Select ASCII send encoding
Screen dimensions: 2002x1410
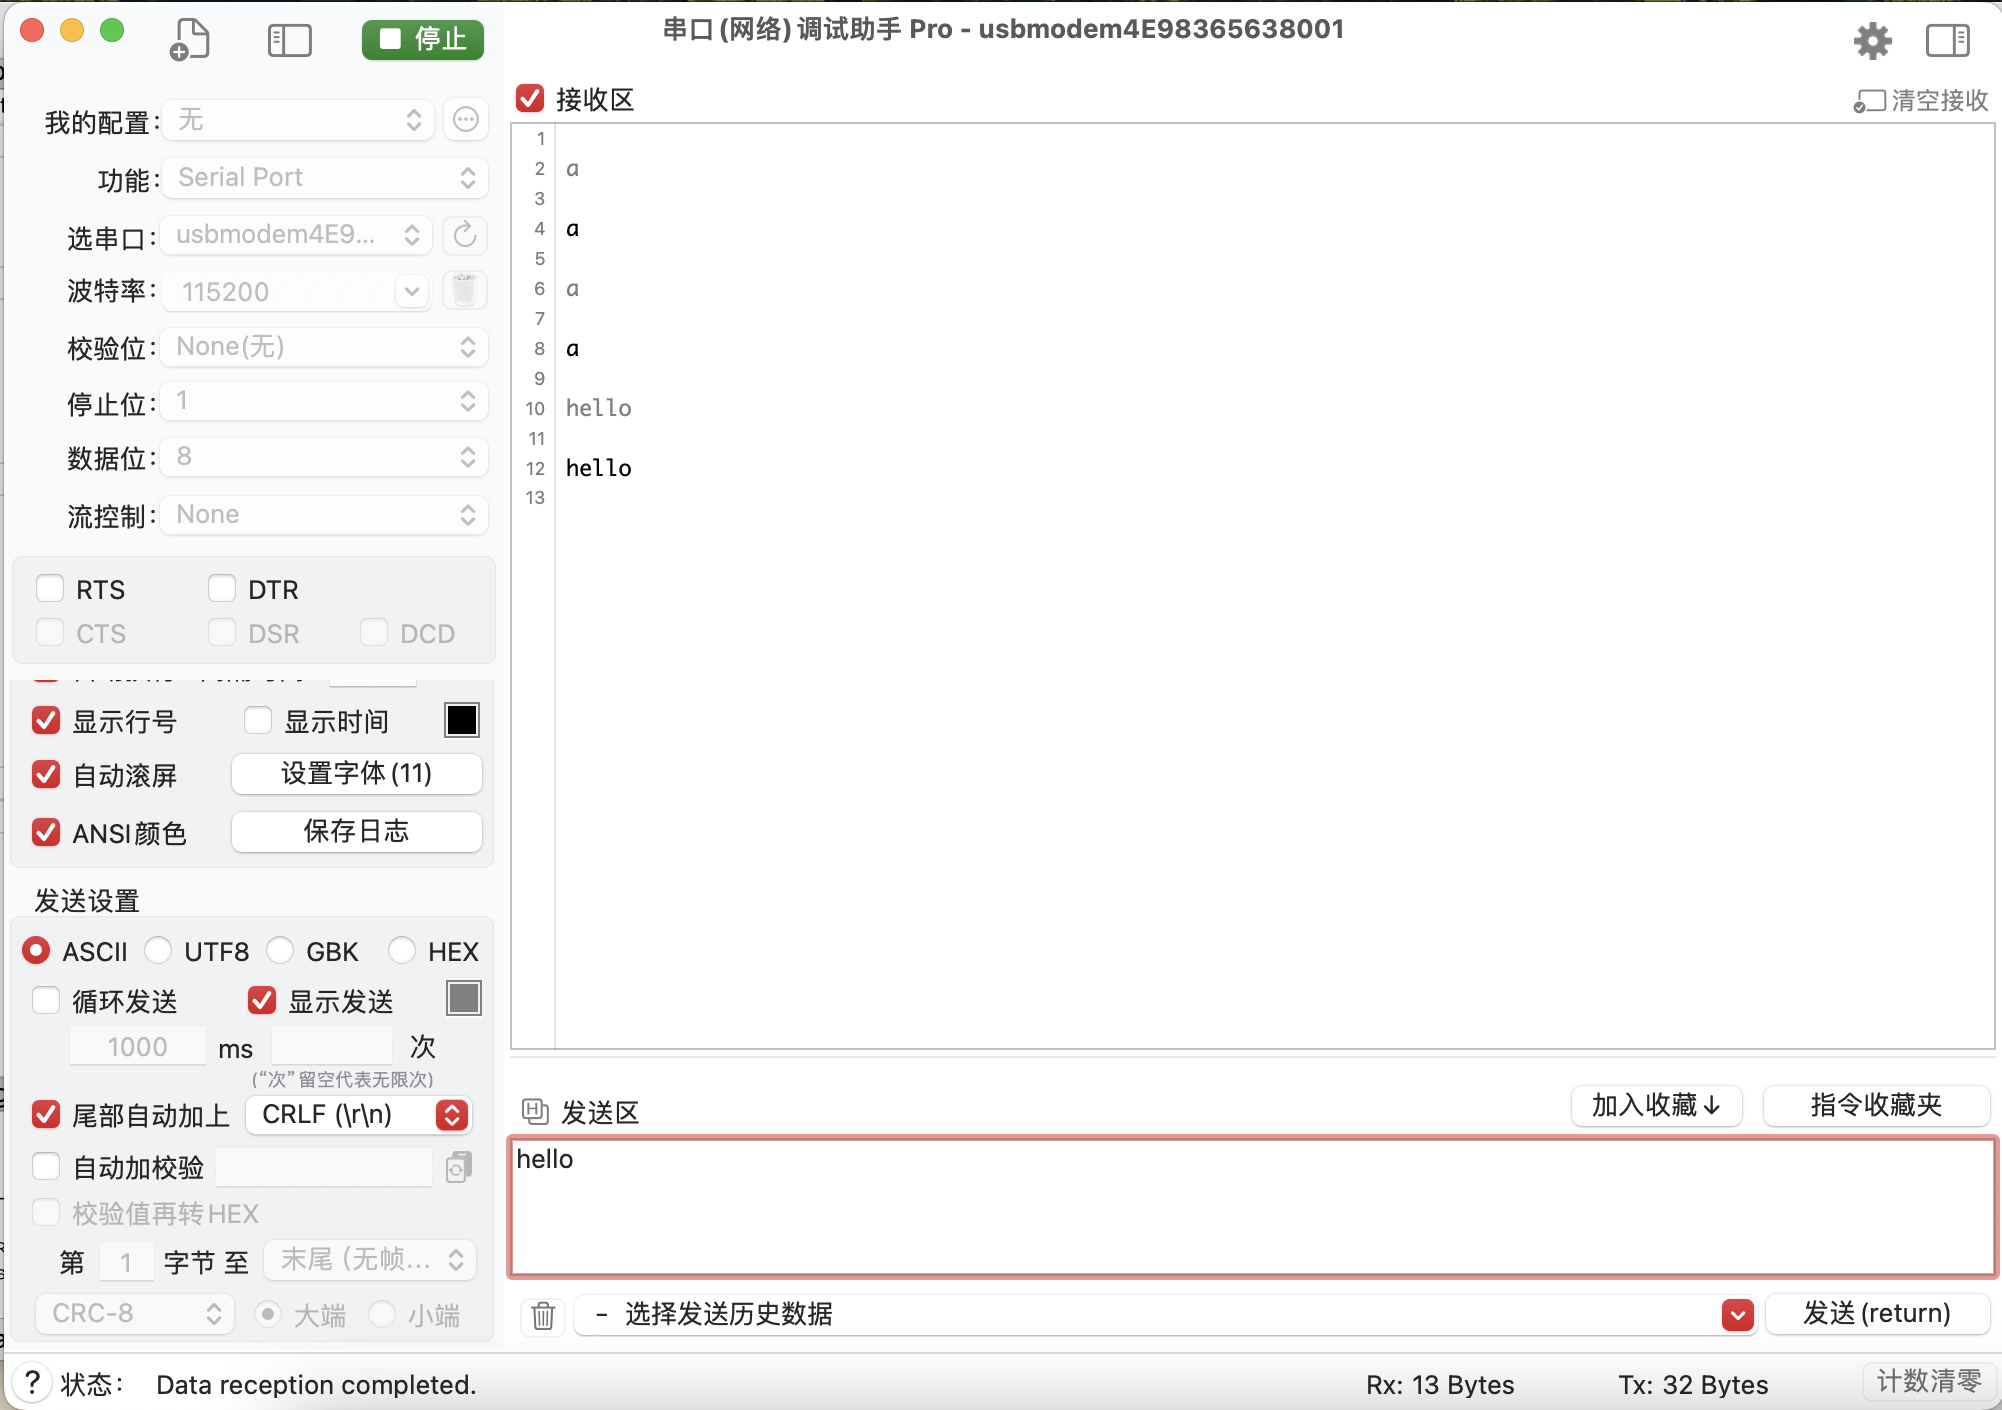tap(36, 950)
